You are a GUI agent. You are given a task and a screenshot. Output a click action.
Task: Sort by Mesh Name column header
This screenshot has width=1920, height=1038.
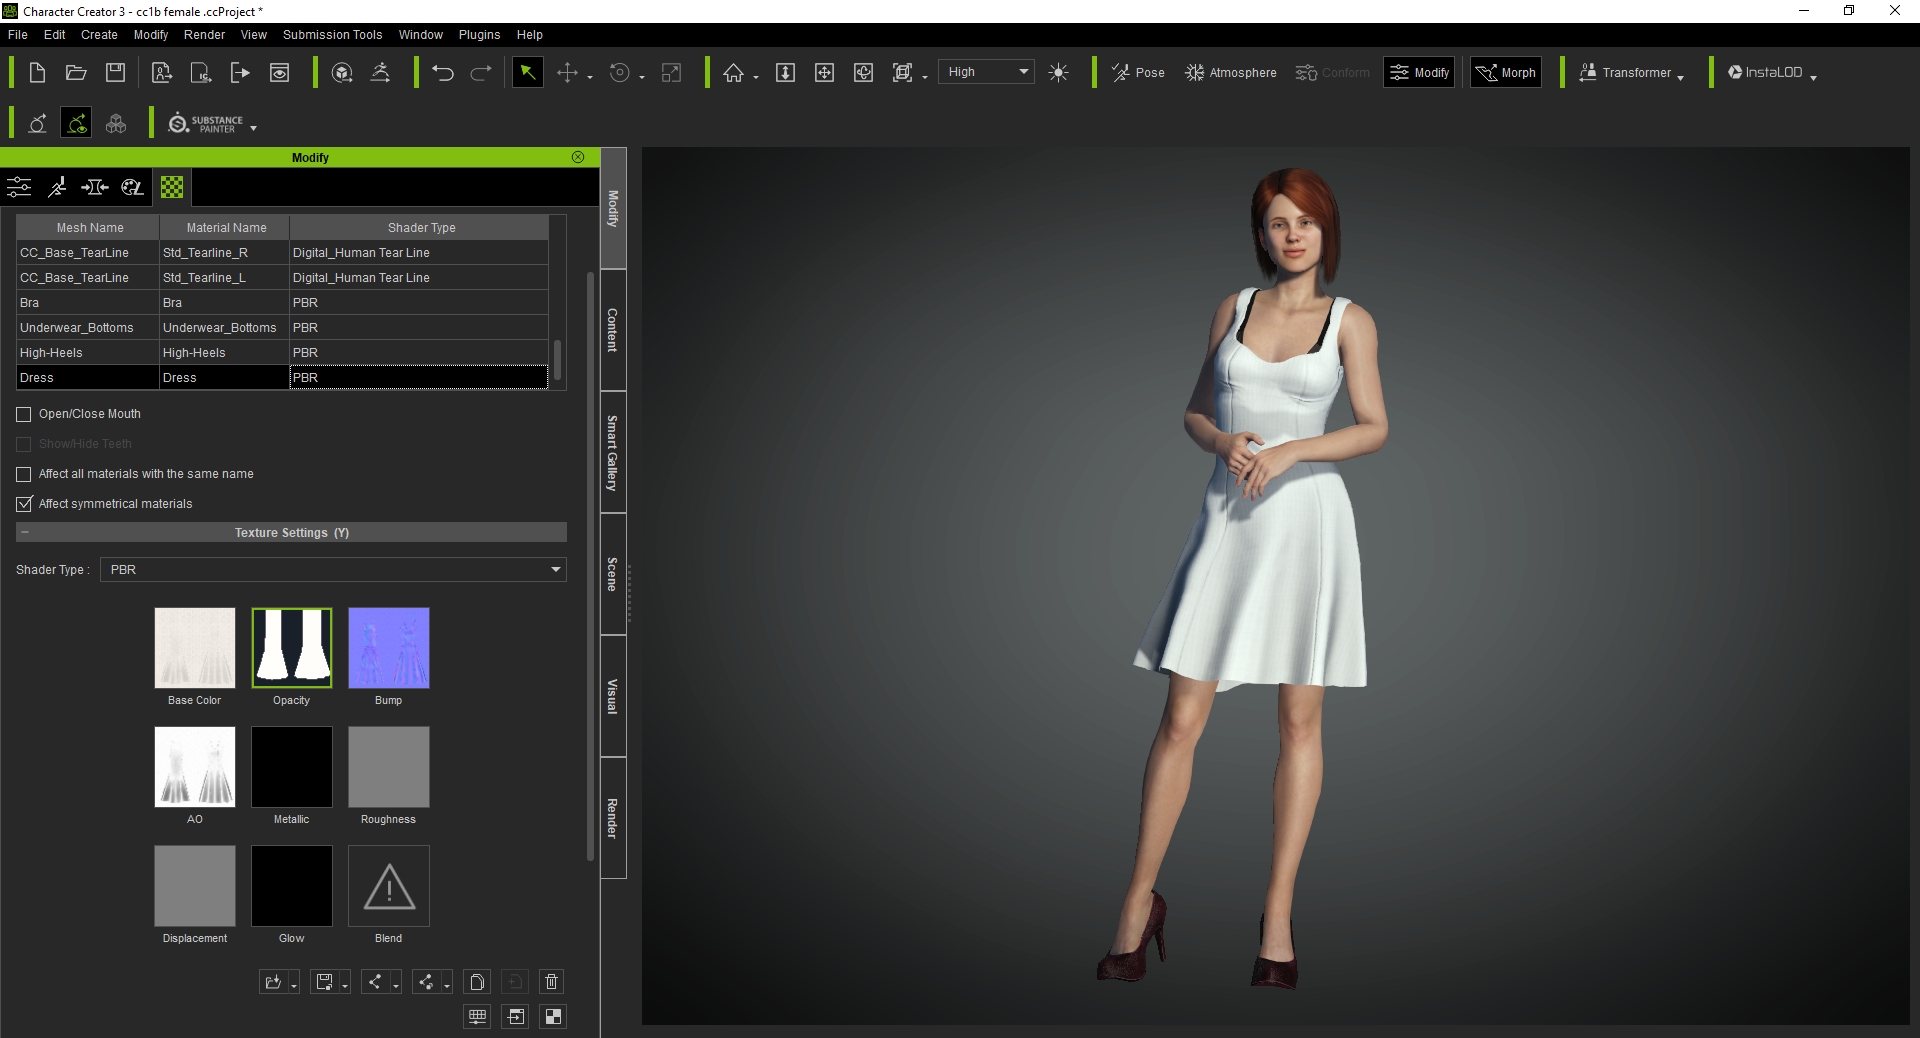pos(89,227)
